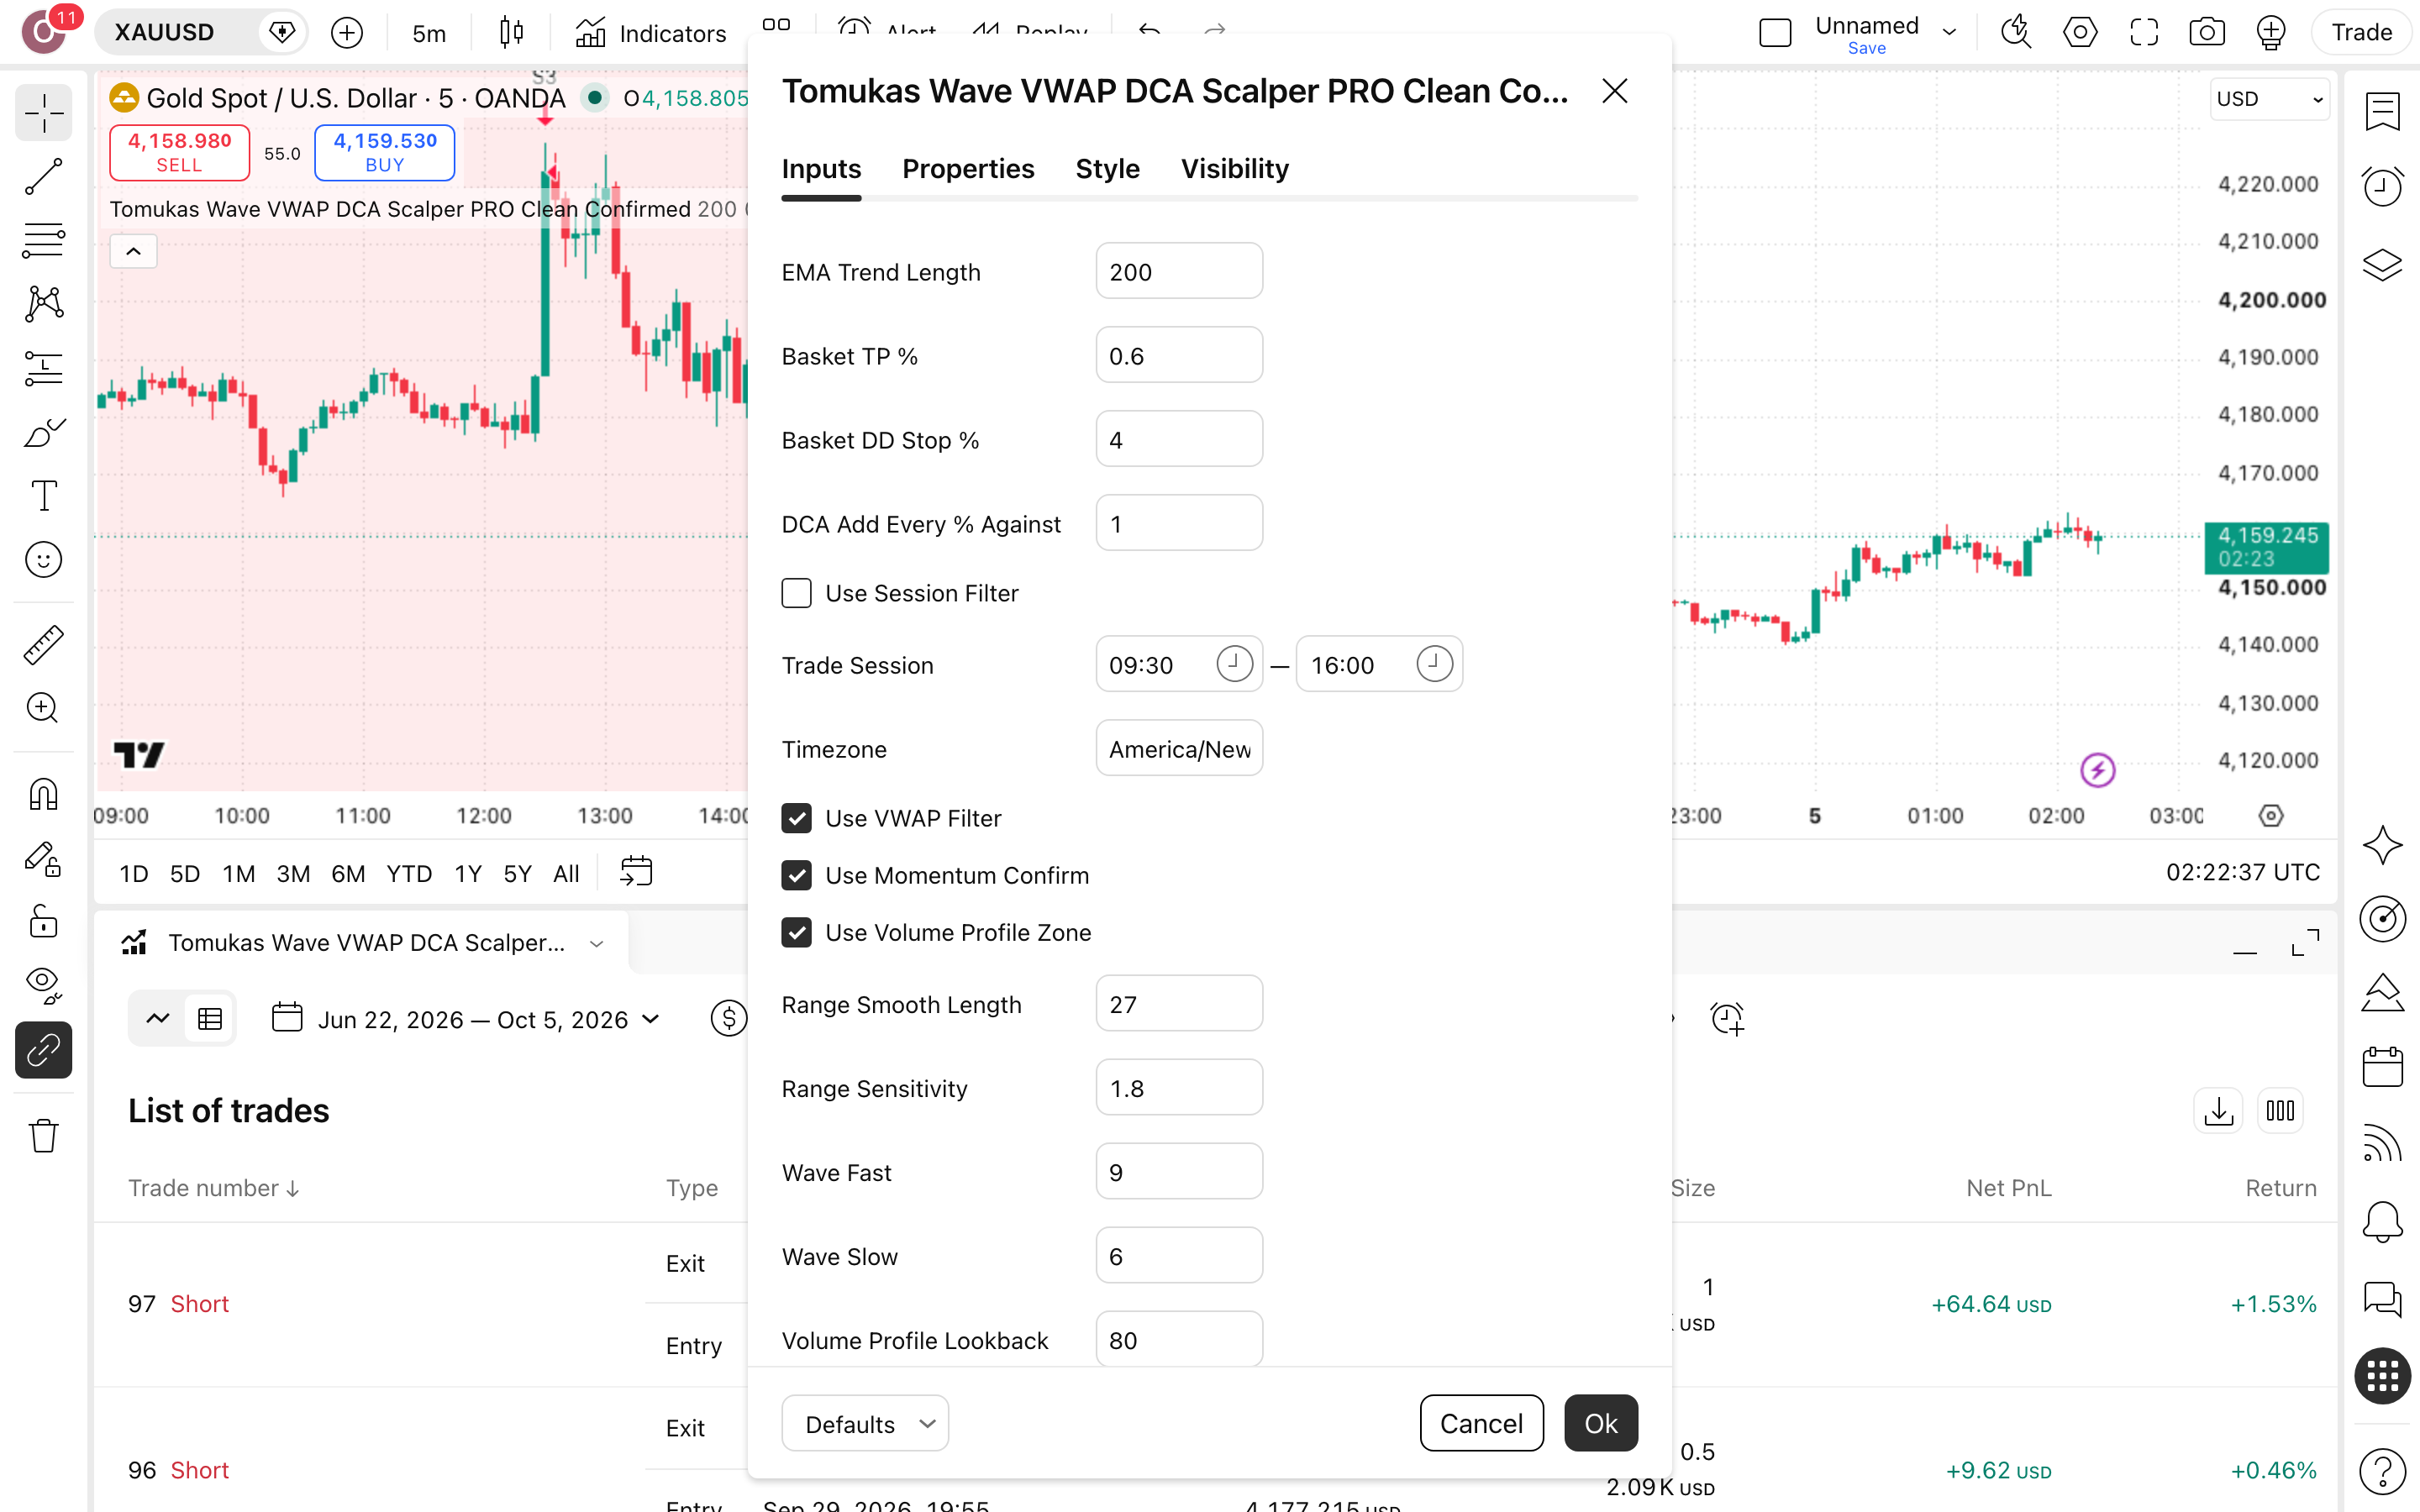2420x1512 pixels.
Task: Select the ruler measure tool
Action: pos(43,645)
